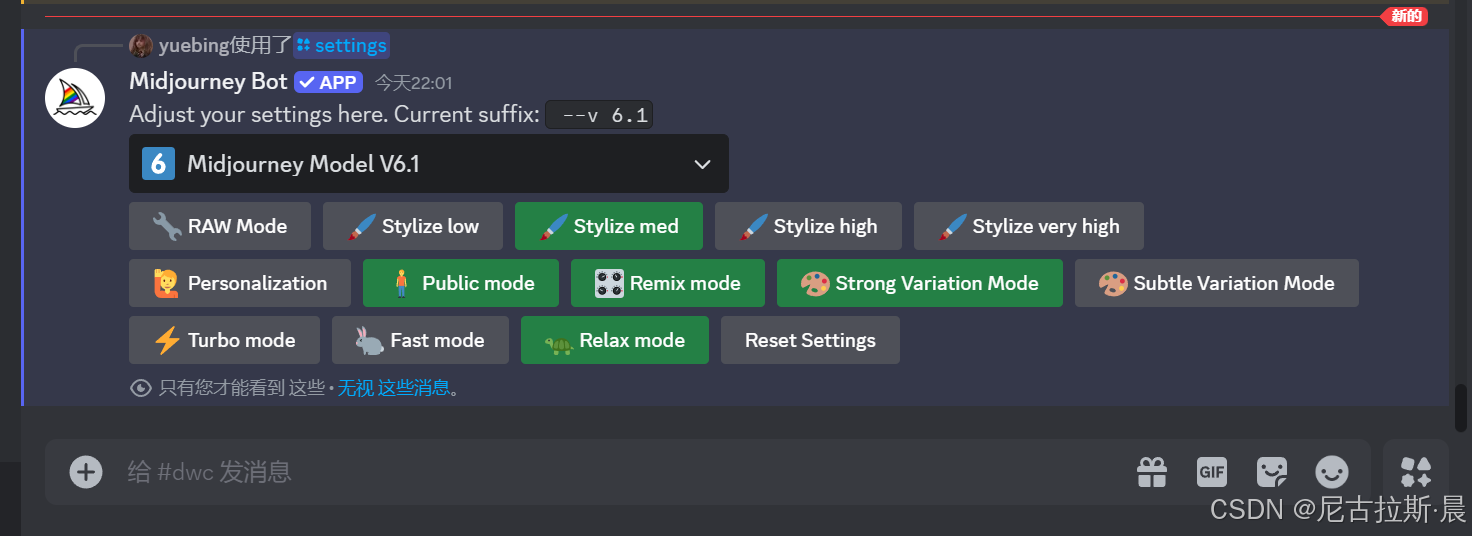Image resolution: width=1472 pixels, height=536 pixels.
Task: Select Stylize very high
Action: (1029, 226)
